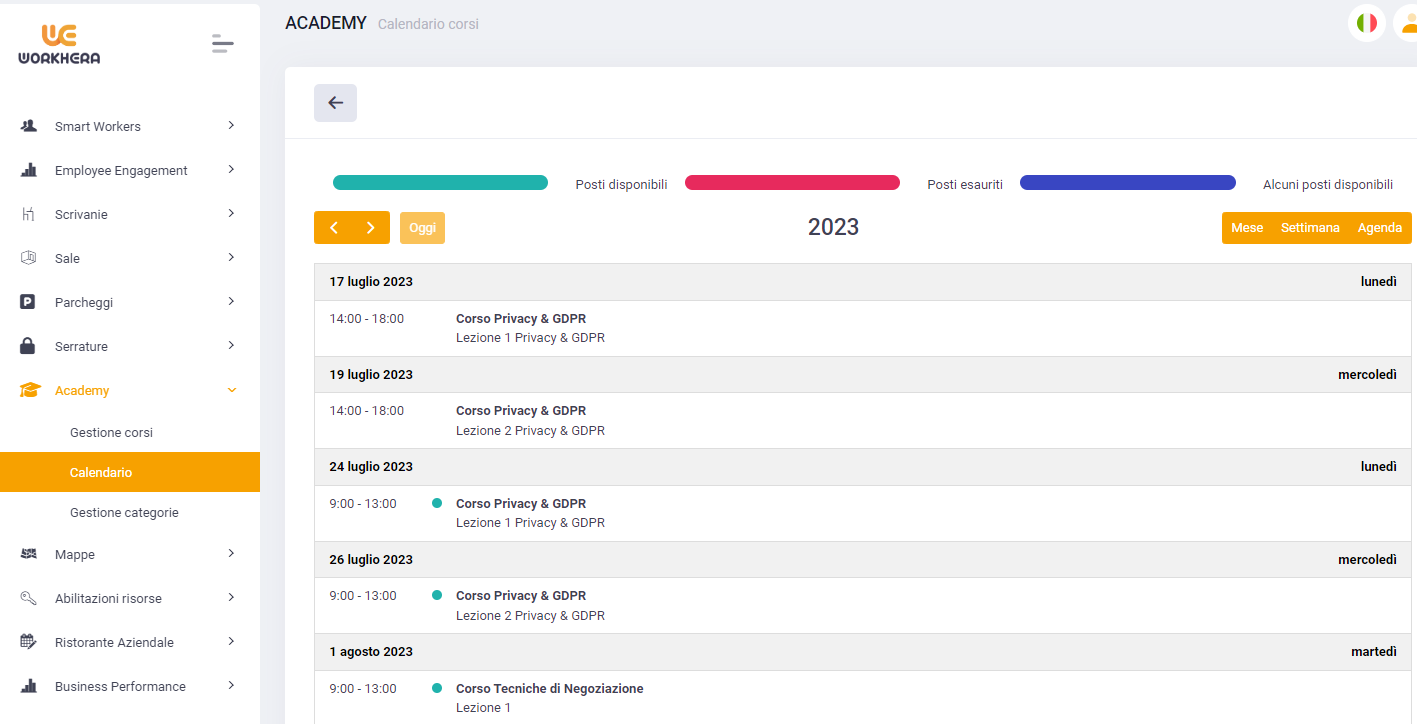Click the 24 luglio 2023 date header
1417x724 pixels.
pos(371,467)
